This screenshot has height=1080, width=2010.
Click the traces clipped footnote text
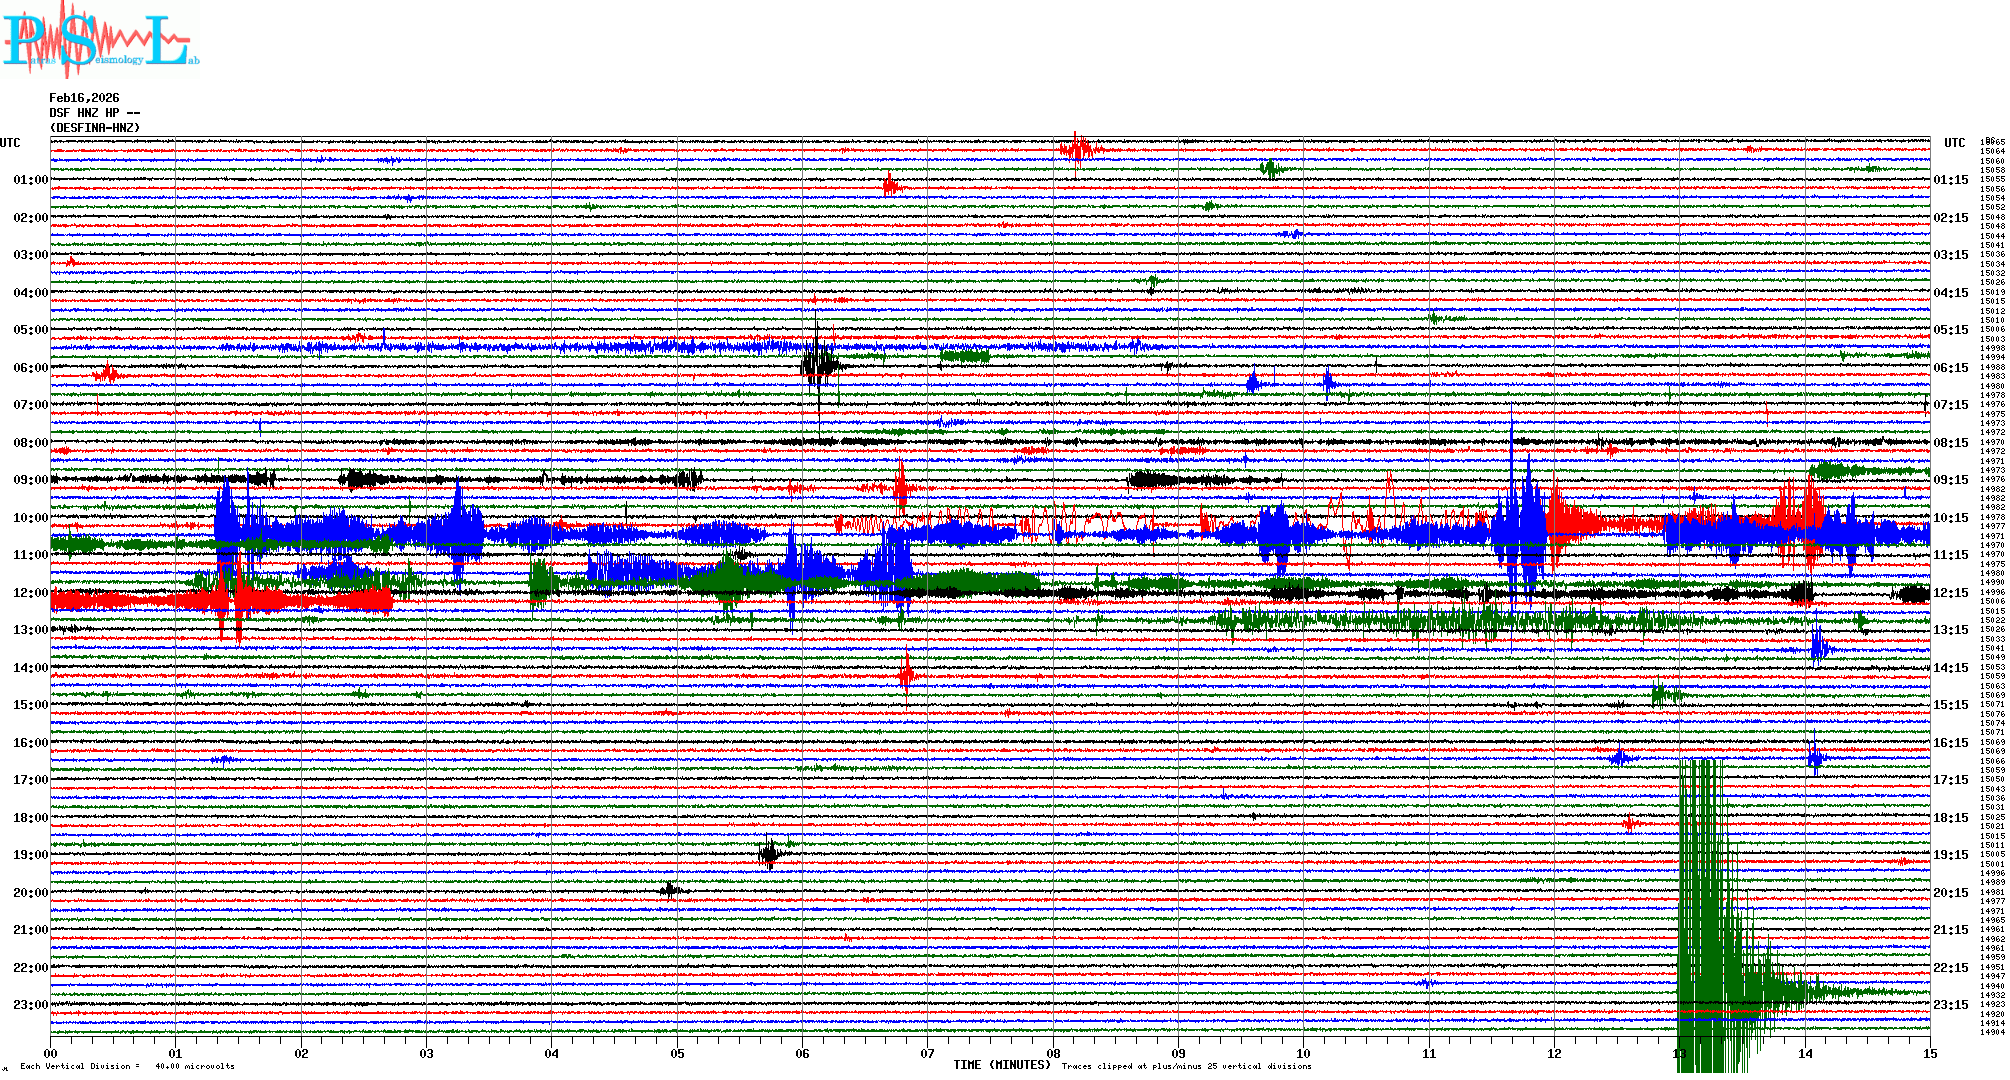(1186, 1066)
